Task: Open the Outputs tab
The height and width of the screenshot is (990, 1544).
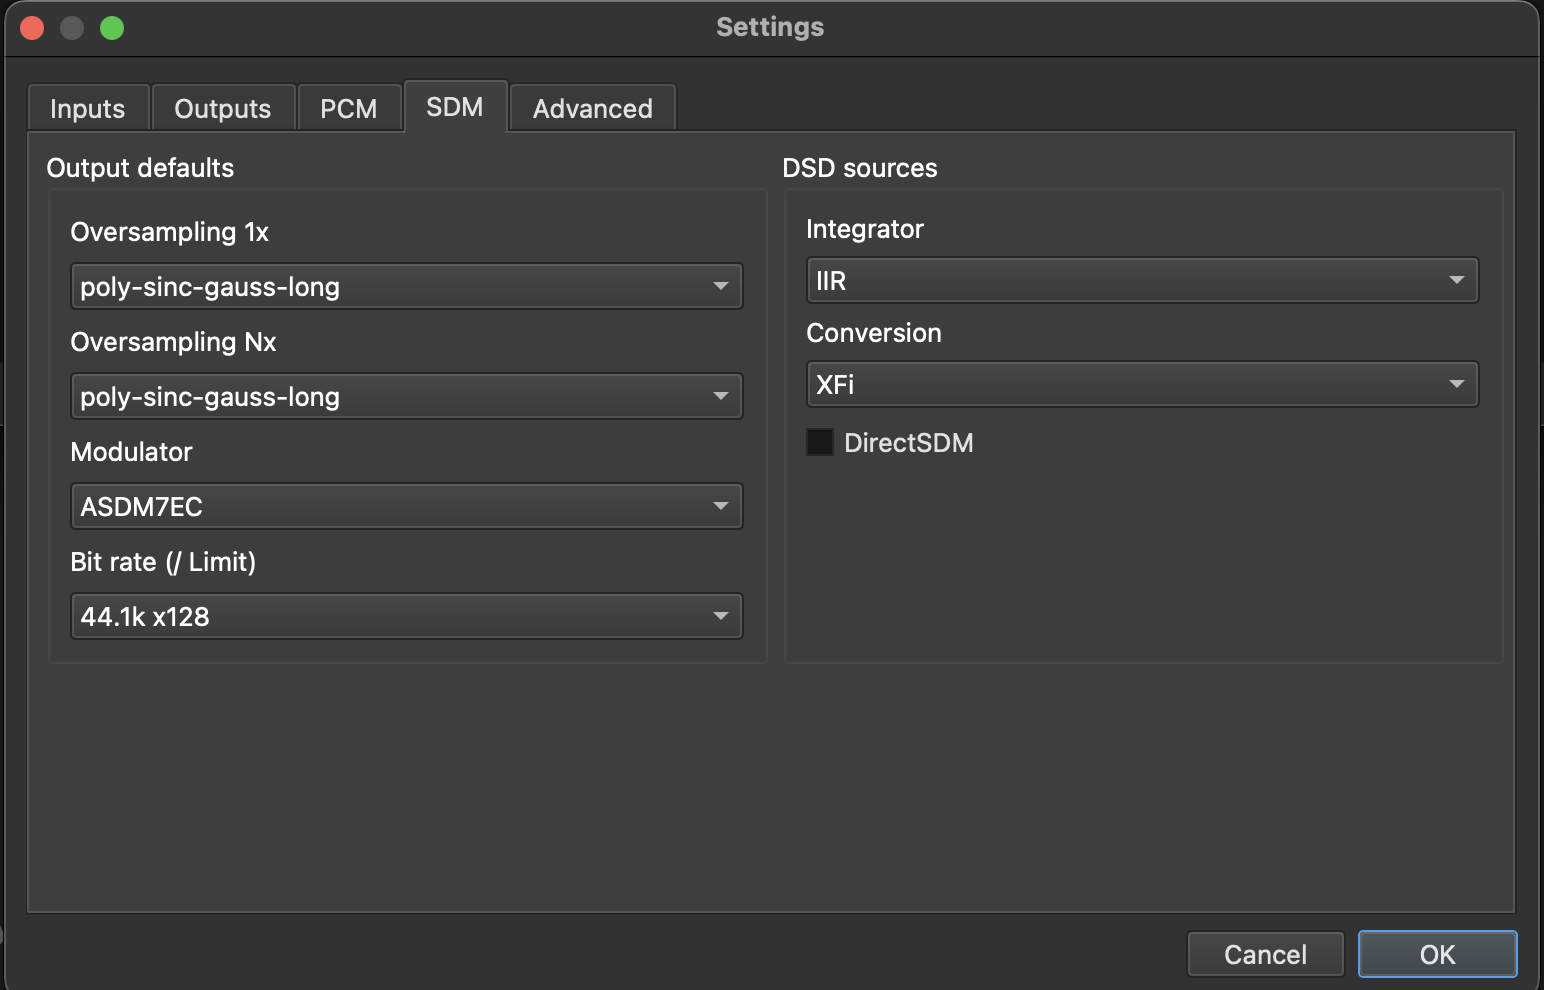Action: [222, 108]
